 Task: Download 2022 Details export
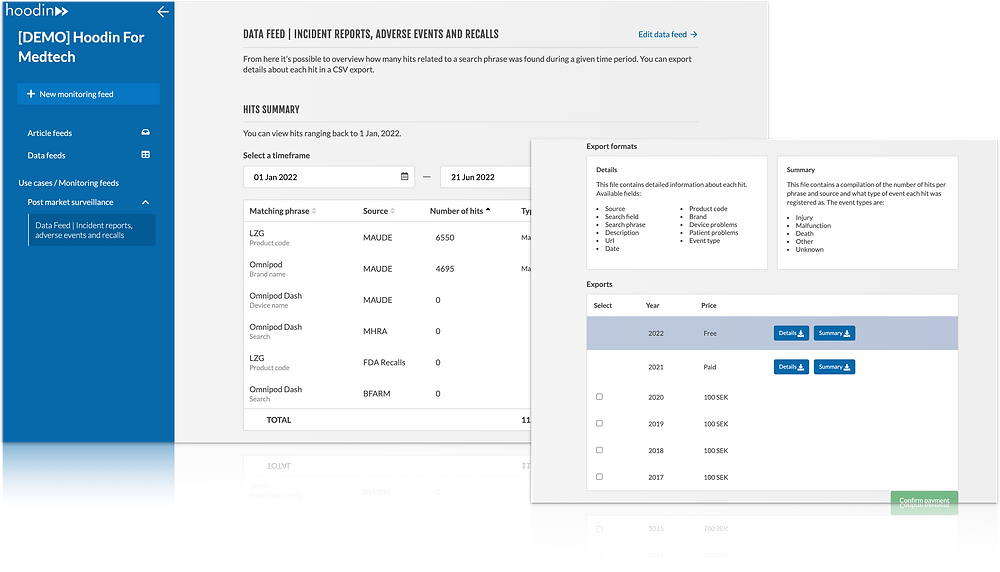pyautogui.click(x=791, y=333)
